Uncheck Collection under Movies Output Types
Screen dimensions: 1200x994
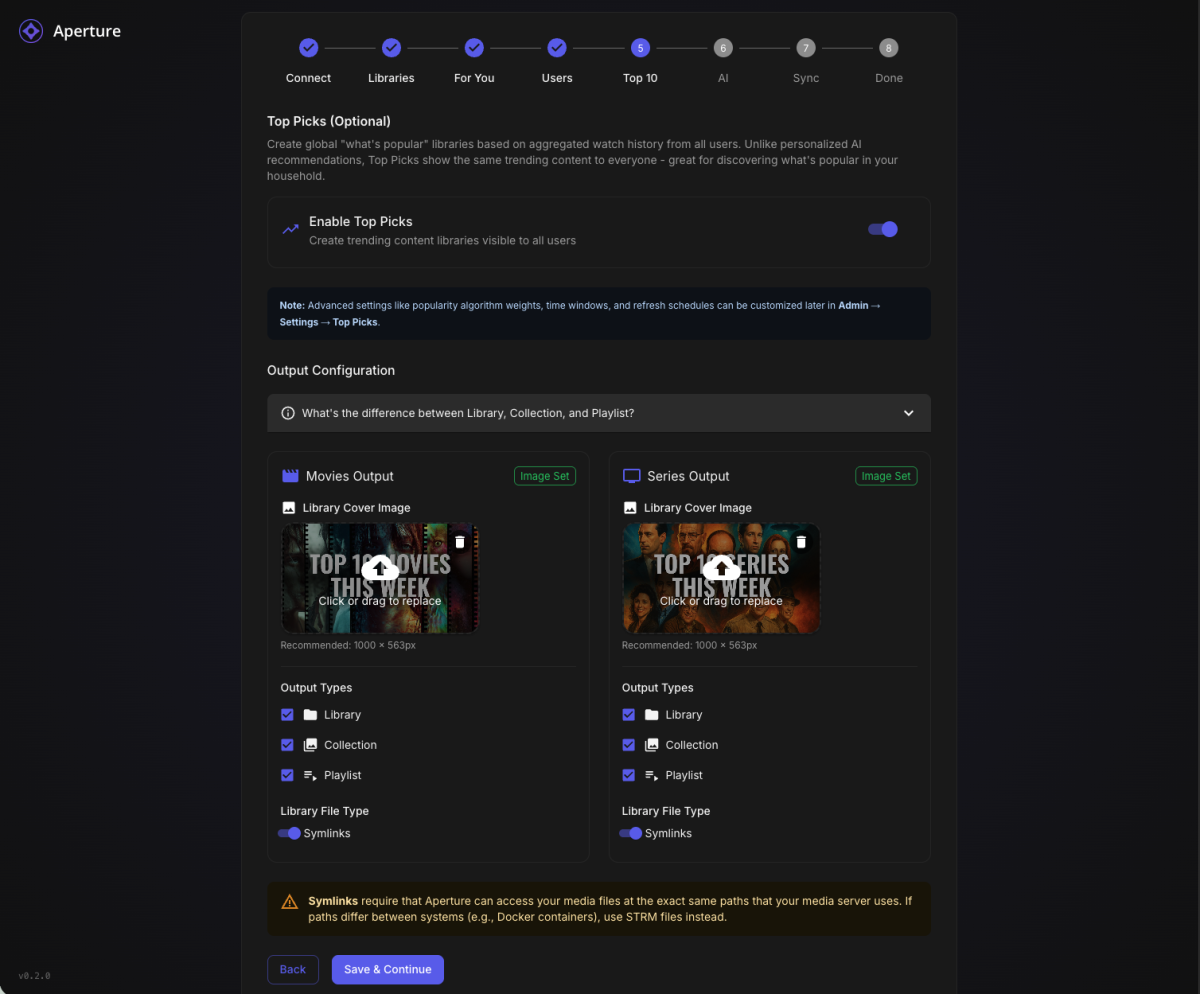pyautogui.click(x=287, y=744)
